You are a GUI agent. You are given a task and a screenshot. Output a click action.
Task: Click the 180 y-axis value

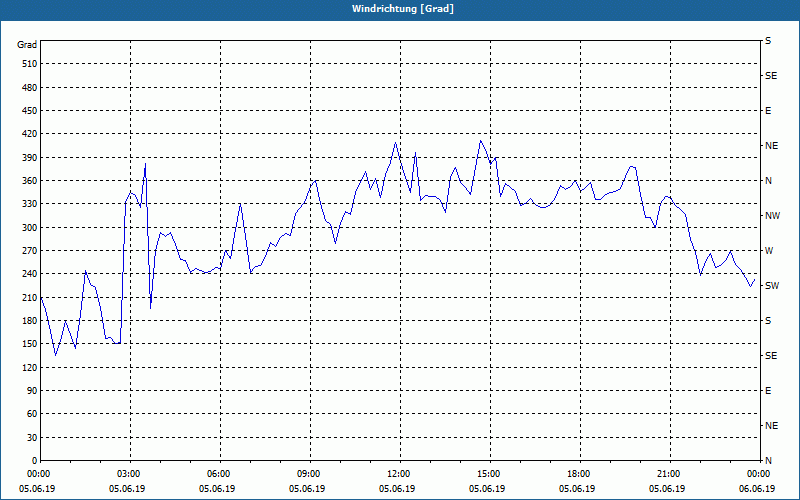(30, 321)
